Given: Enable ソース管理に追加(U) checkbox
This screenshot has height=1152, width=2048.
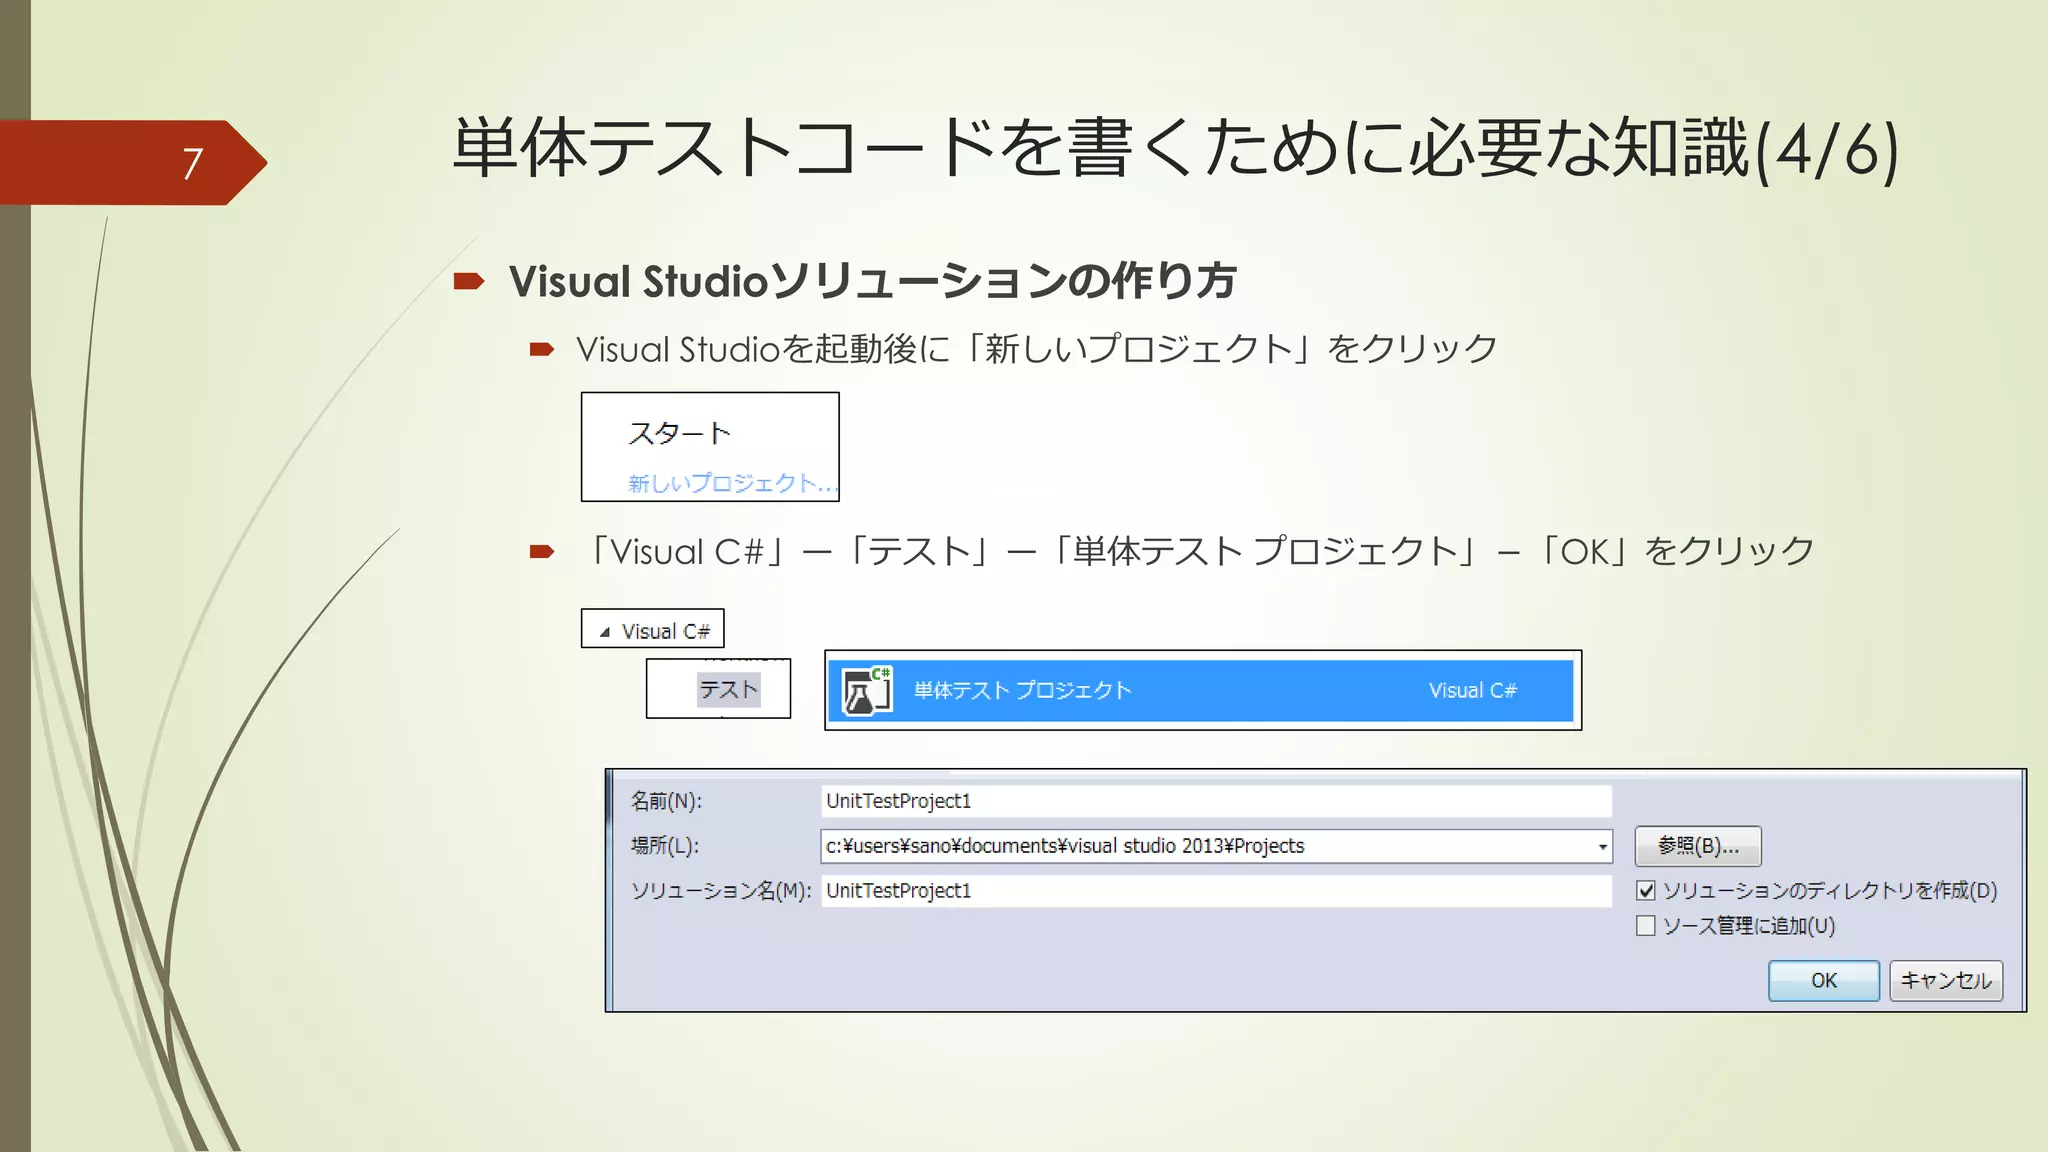Looking at the screenshot, I should (x=1646, y=925).
